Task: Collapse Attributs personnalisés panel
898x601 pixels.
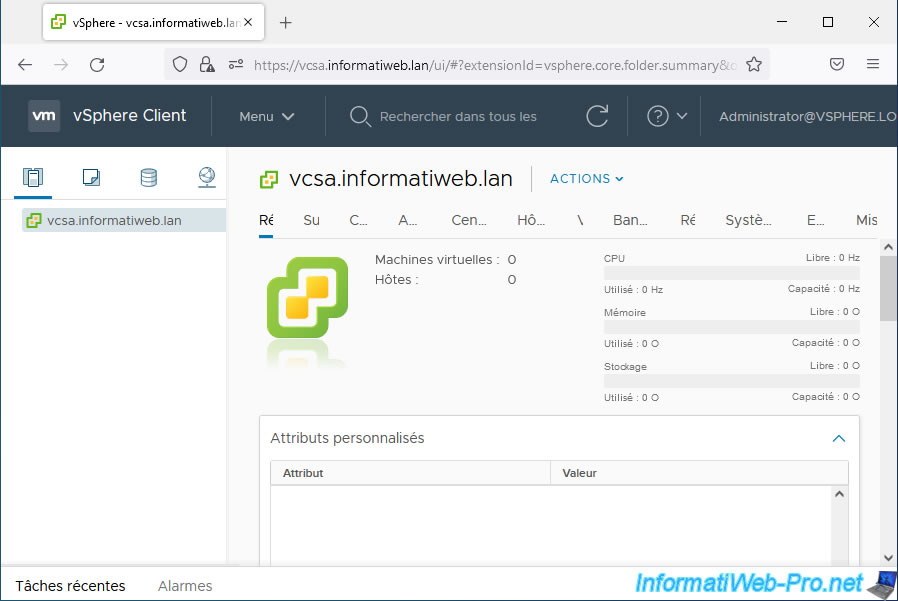Action: pyautogui.click(x=838, y=438)
